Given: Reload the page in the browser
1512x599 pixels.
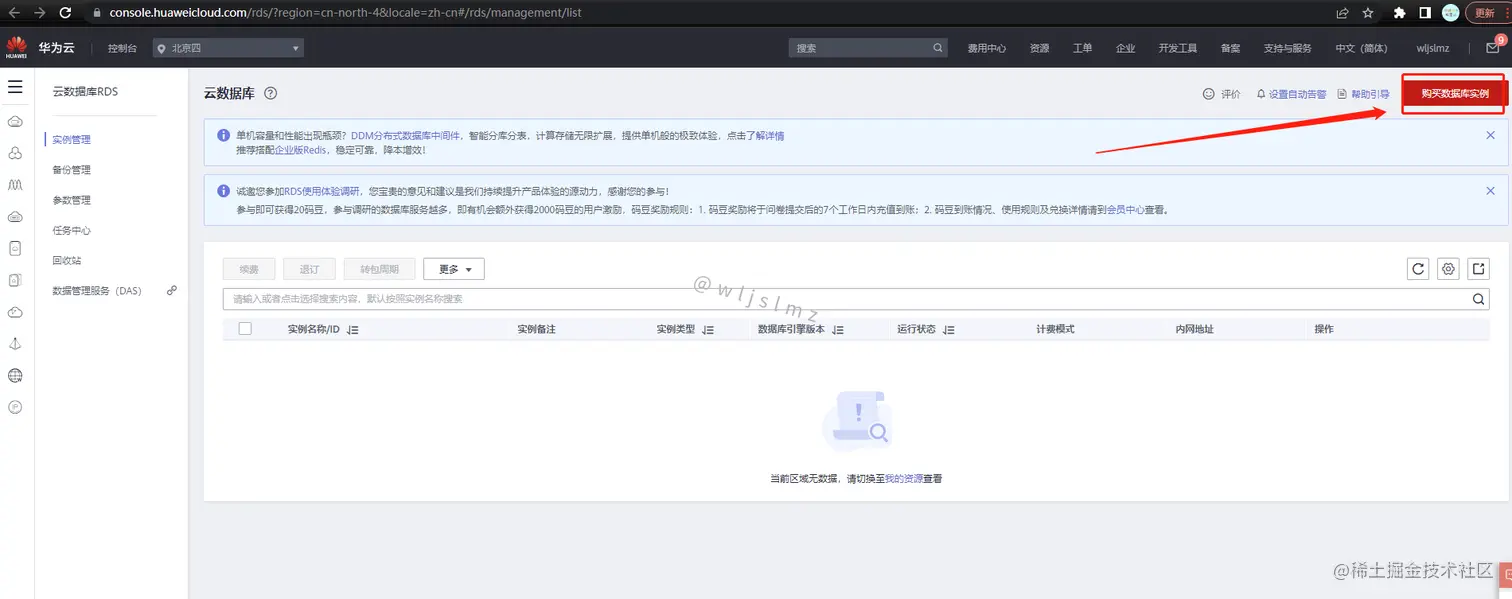Looking at the screenshot, I should (x=65, y=13).
